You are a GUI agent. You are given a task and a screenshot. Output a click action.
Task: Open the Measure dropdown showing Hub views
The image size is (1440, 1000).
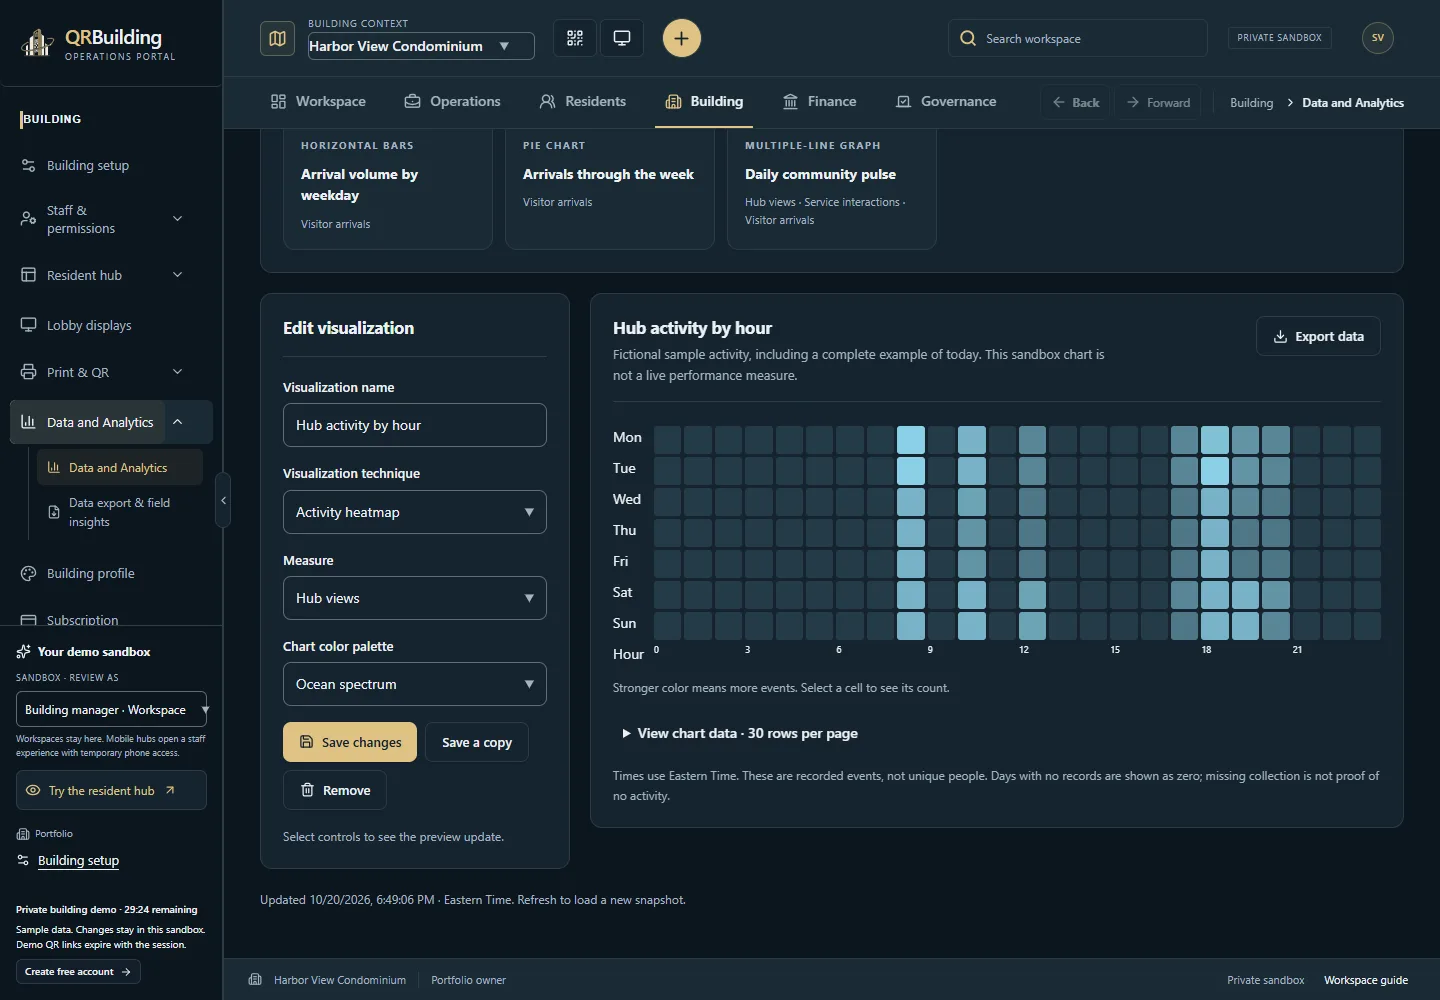(415, 598)
